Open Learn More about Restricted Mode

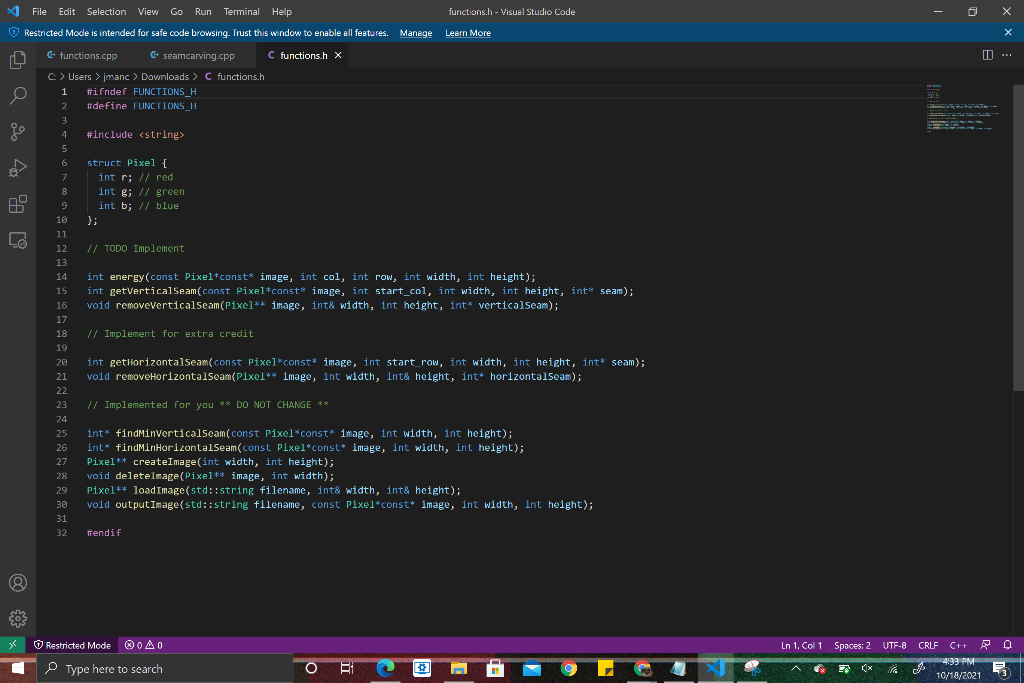(467, 32)
